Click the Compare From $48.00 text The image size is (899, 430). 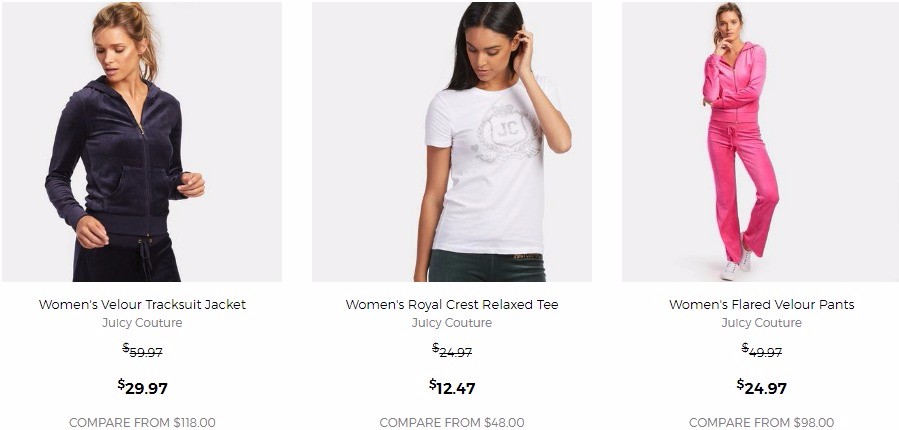(x=452, y=422)
